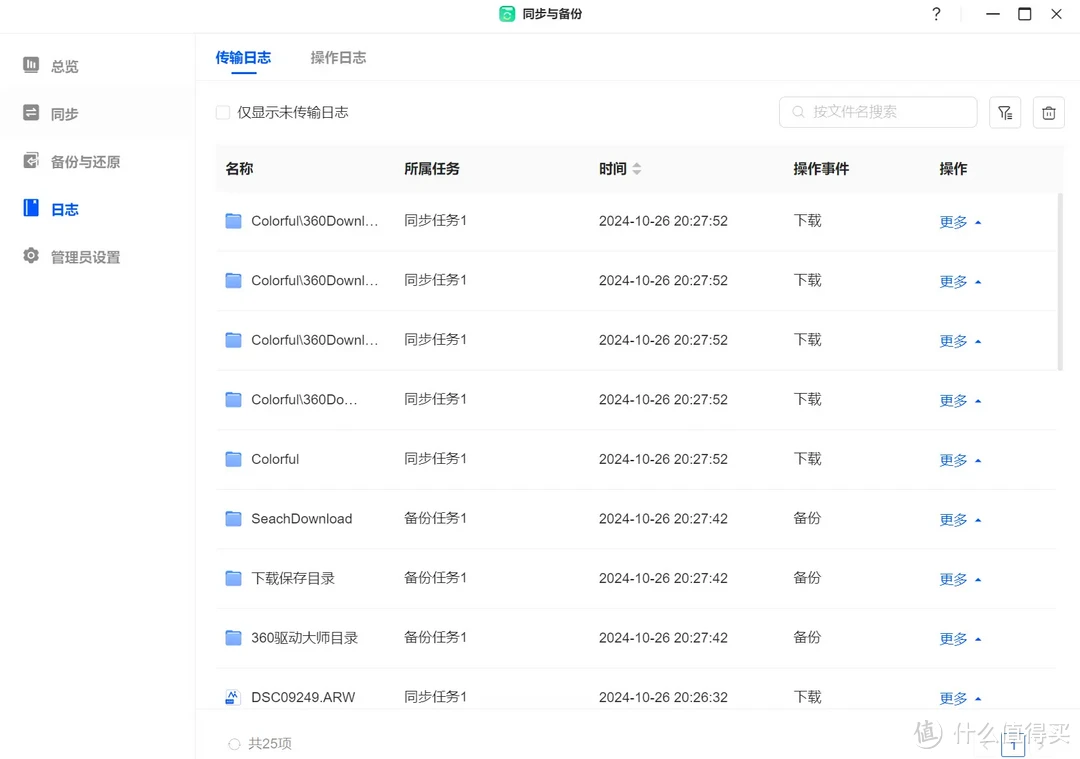Collapse 更多 options on SeachDownload row
1080x759 pixels.
957,519
